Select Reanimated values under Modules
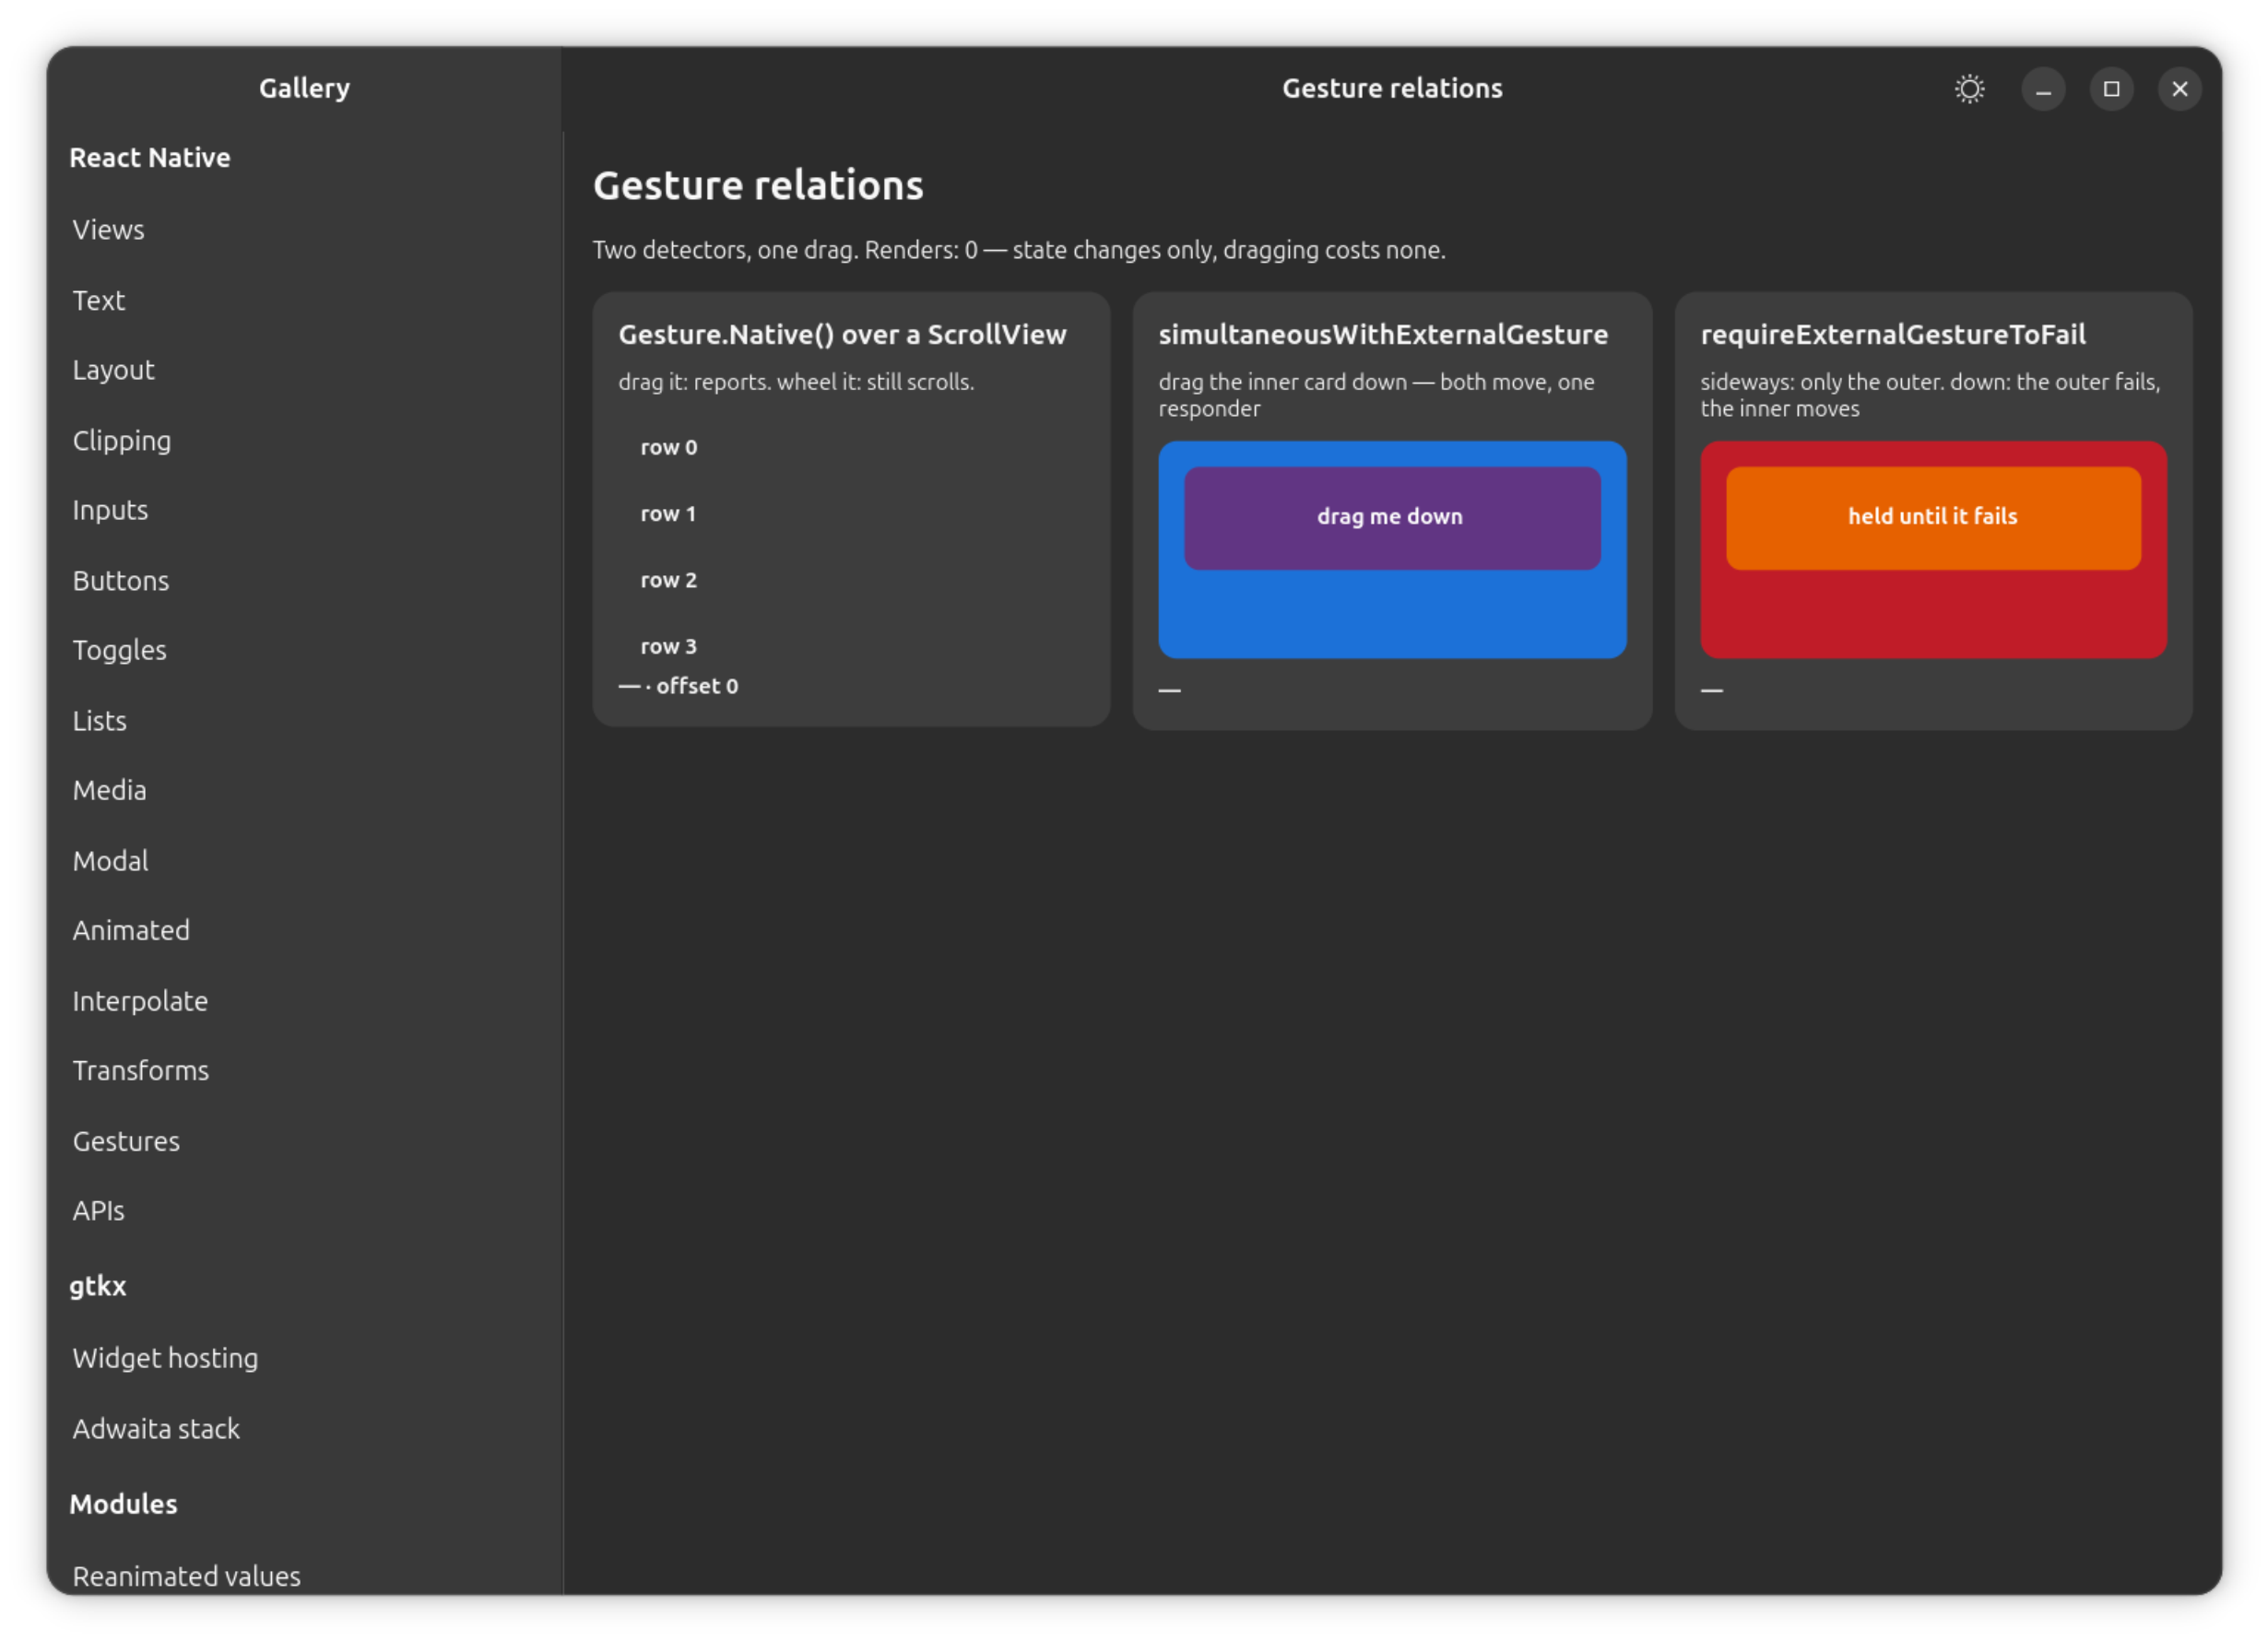This screenshot has height=1641, width=2268. (304, 1575)
